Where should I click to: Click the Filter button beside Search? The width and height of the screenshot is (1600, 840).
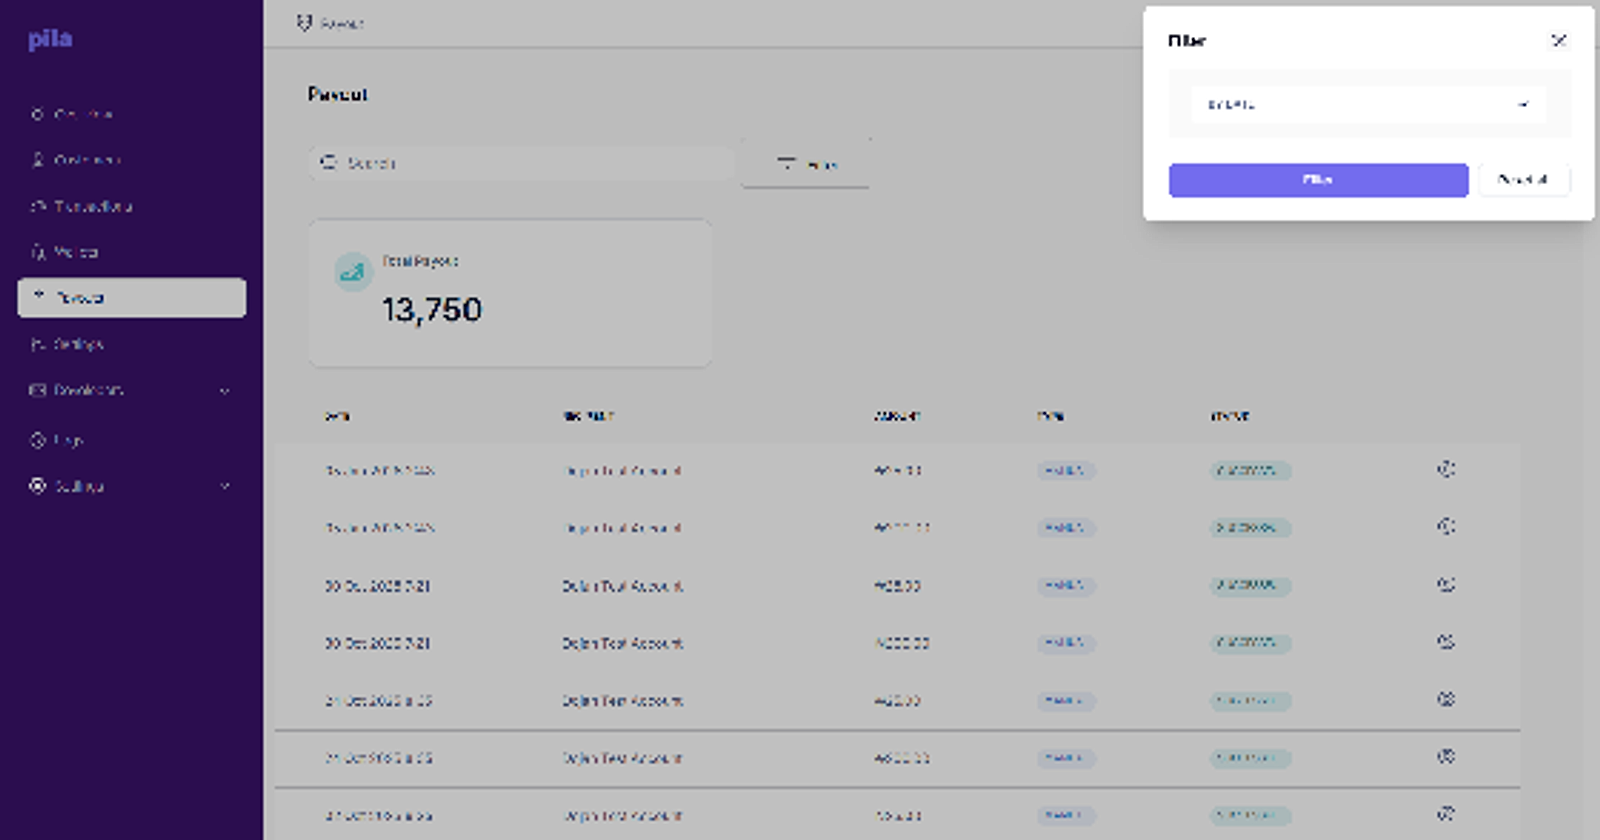coord(806,163)
